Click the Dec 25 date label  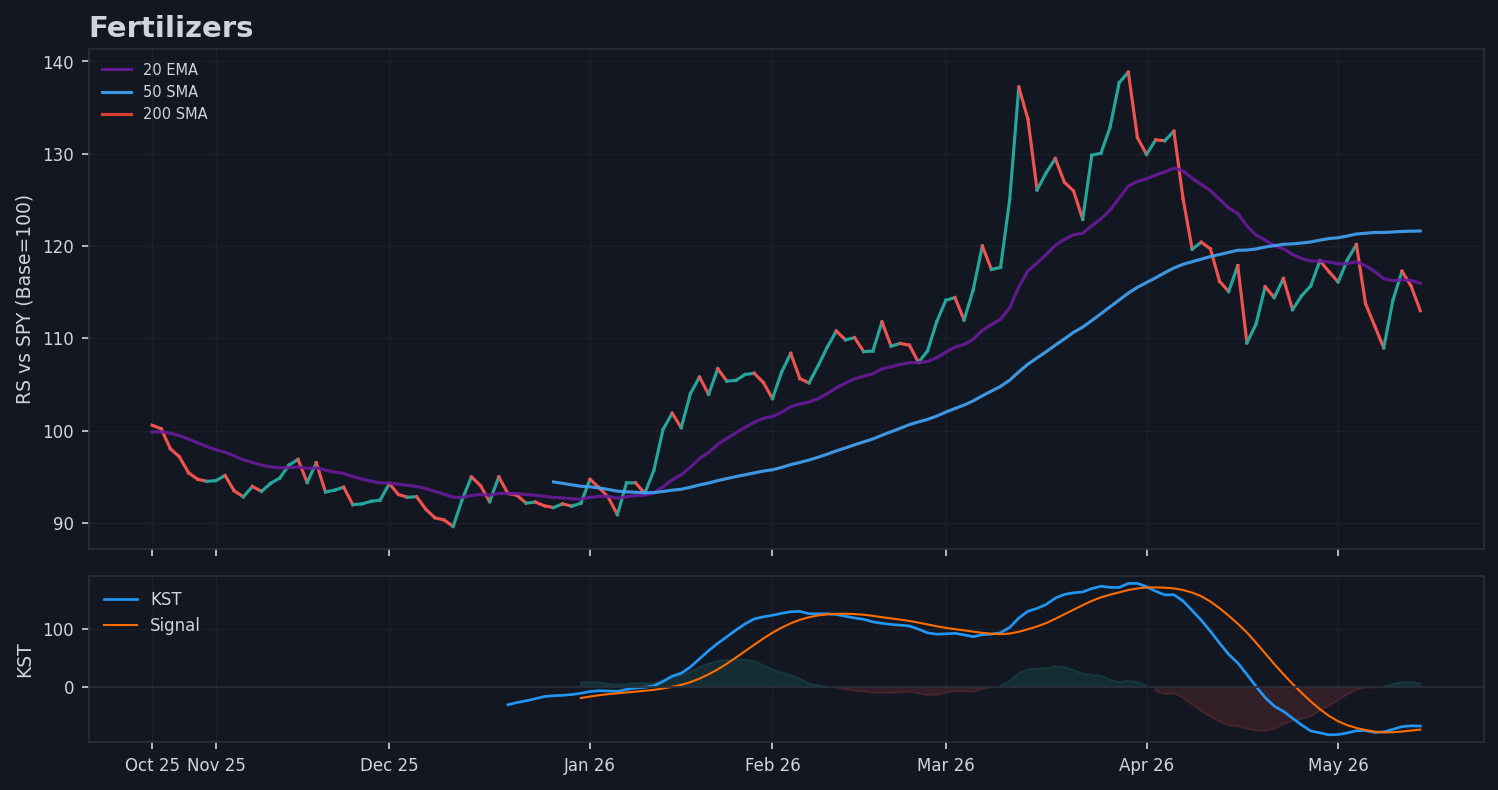389,765
